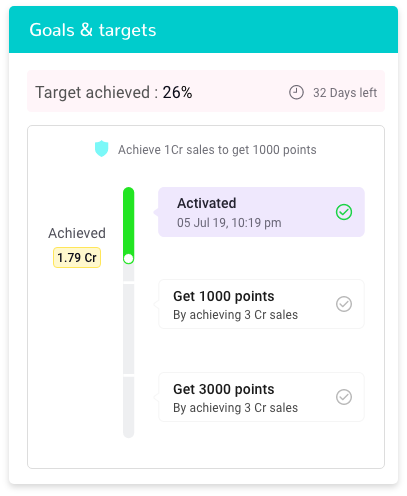Click the Achieved label
Viewport: 407px width, 496px height.
pyautogui.click(x=77, y=233)
